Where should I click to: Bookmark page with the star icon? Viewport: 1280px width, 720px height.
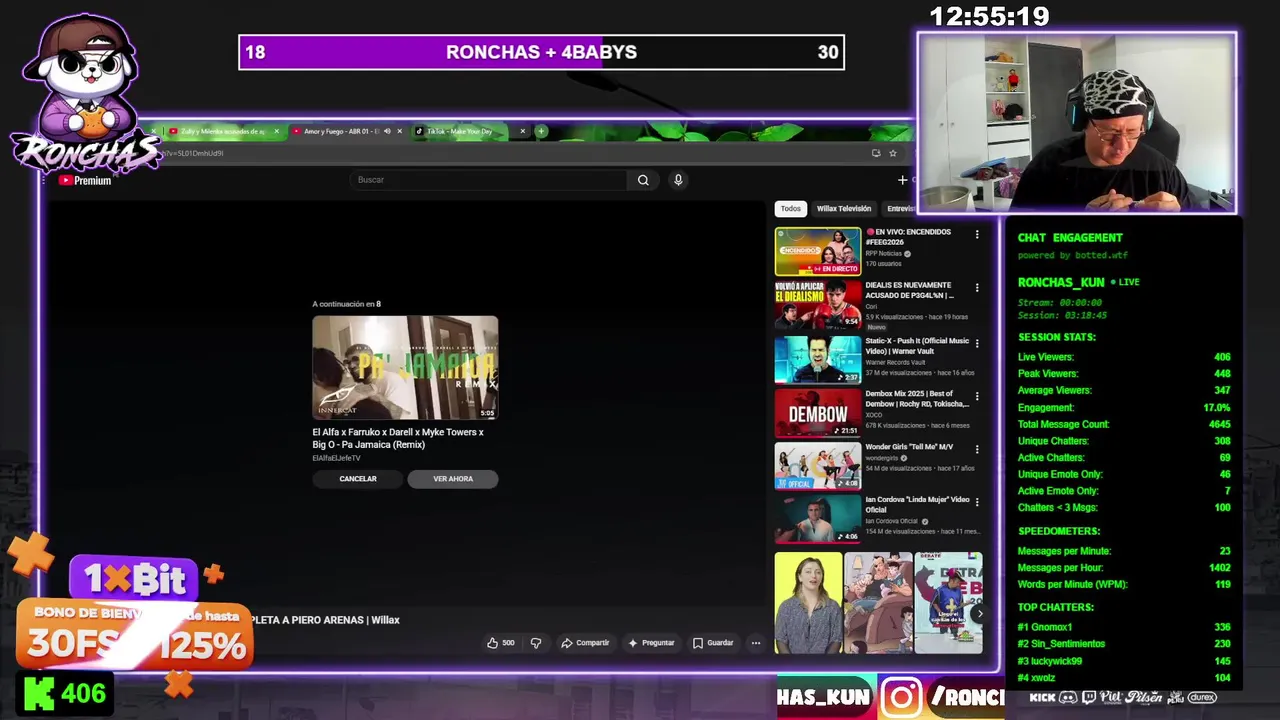(x=893, y=153)
